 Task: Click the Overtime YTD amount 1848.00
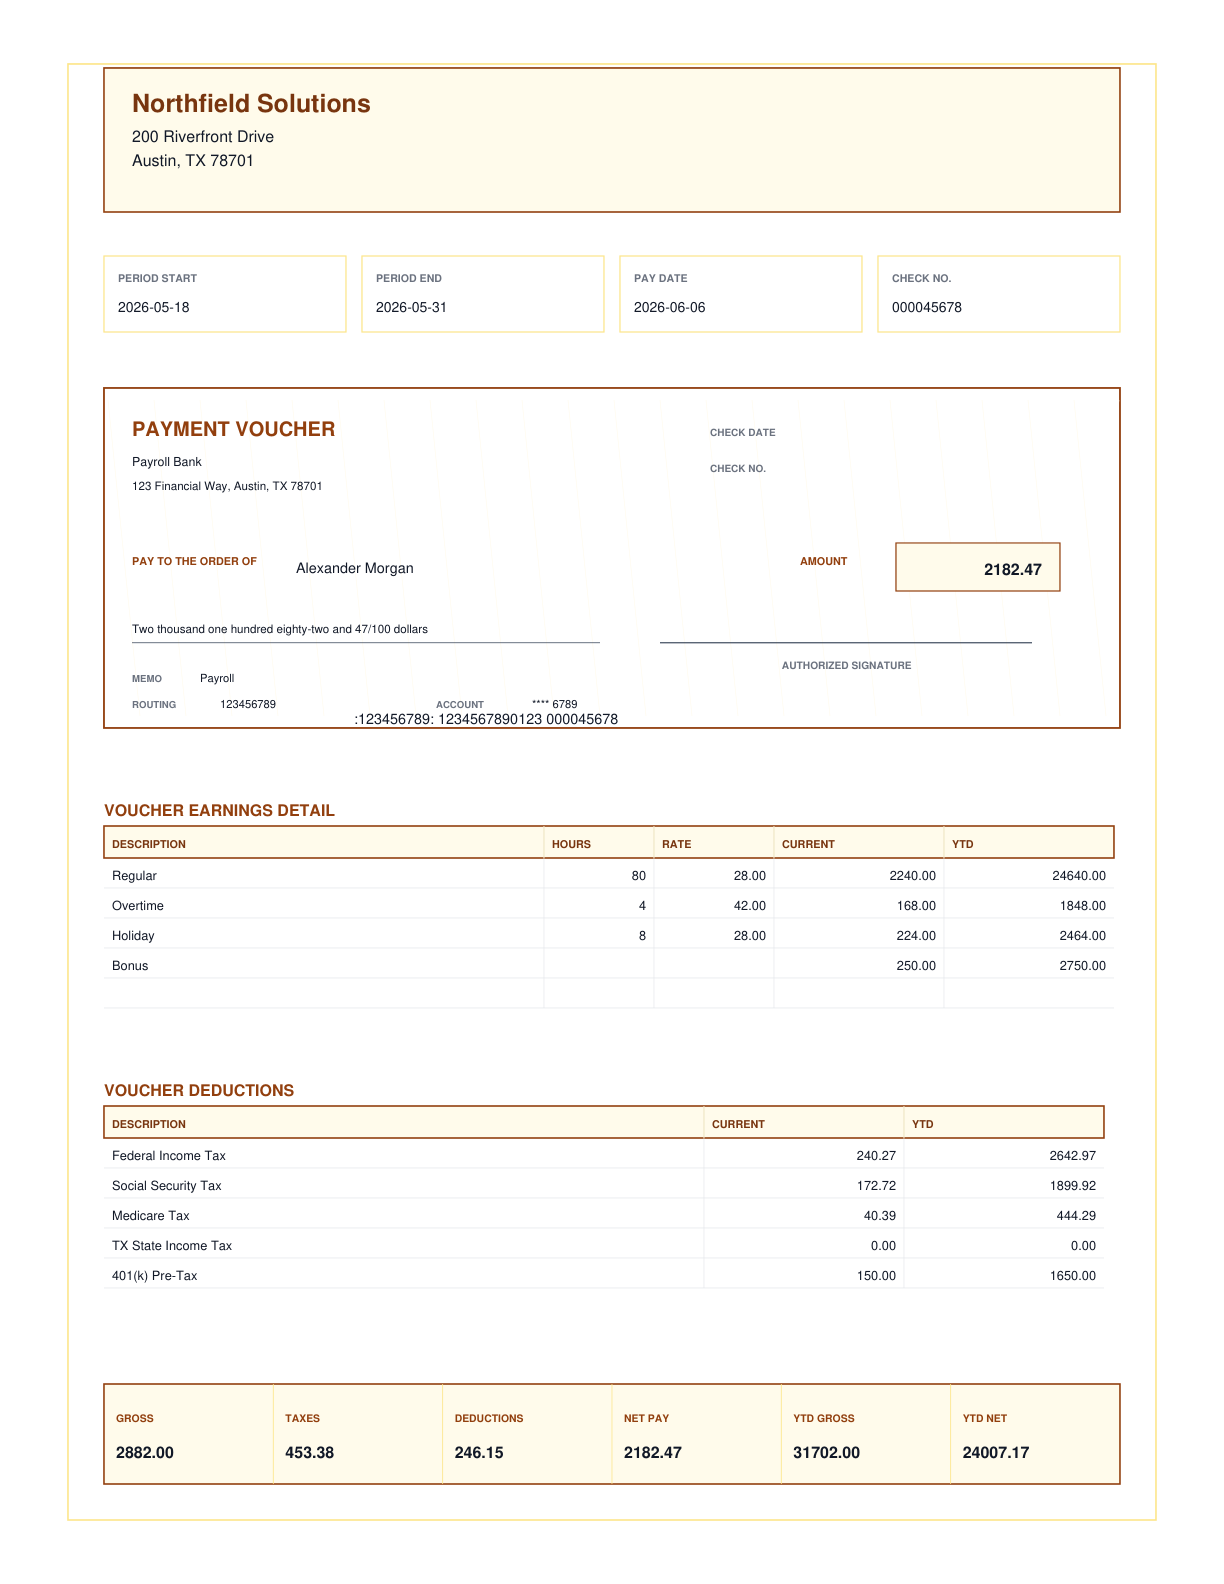(x=1082, y=906)
